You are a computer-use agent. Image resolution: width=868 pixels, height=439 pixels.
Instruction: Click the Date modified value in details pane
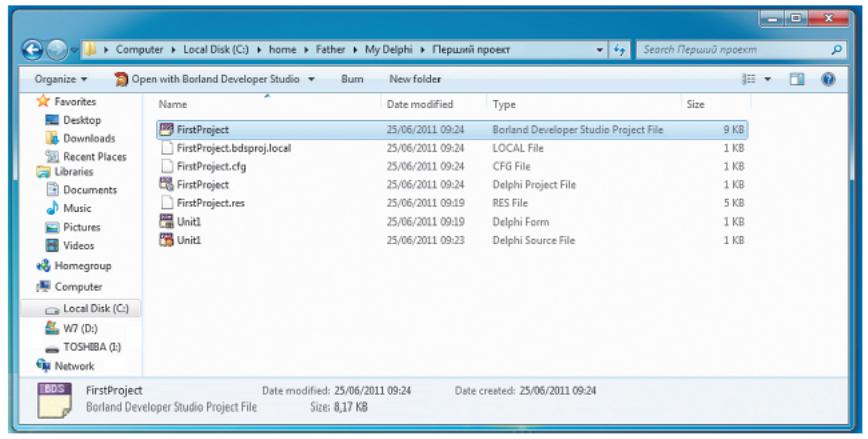click(x=373, y=391)
